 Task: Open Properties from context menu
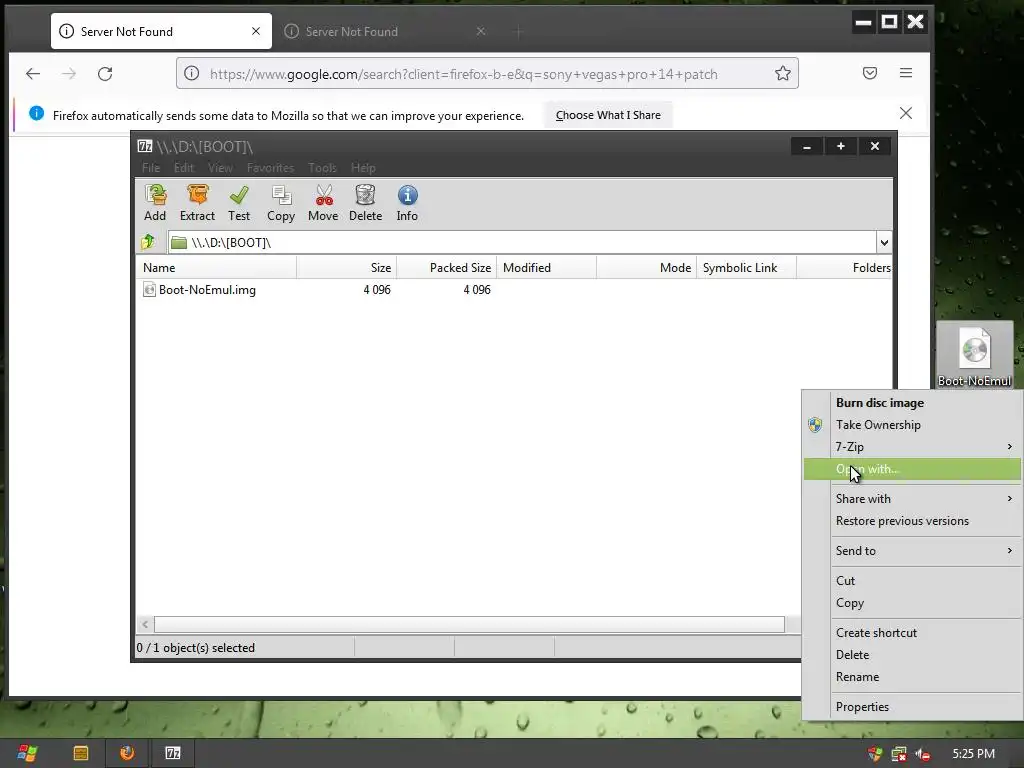point(912,707)
